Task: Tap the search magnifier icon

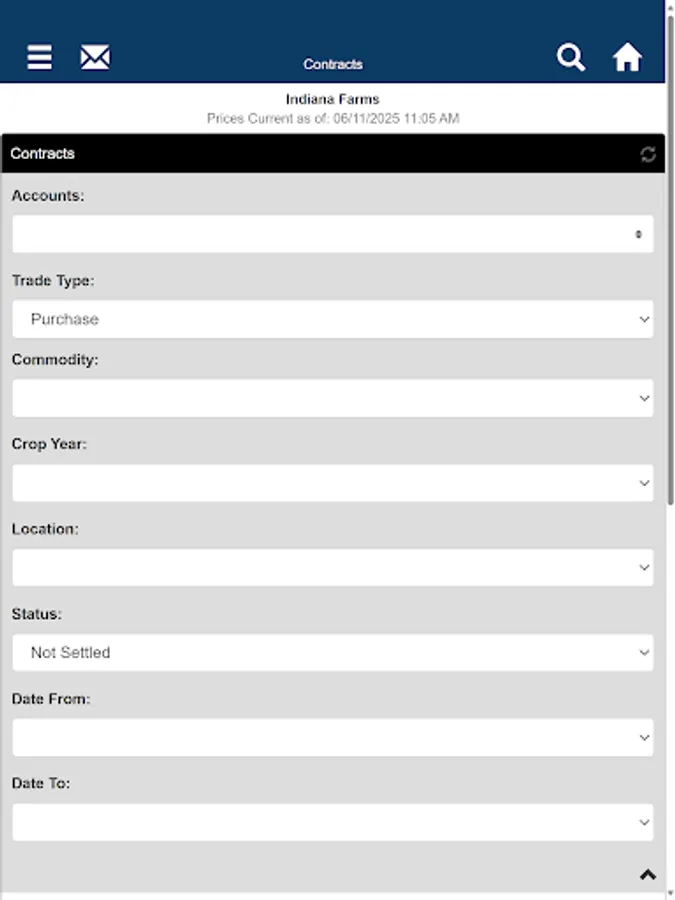Action: click(571, 57)
